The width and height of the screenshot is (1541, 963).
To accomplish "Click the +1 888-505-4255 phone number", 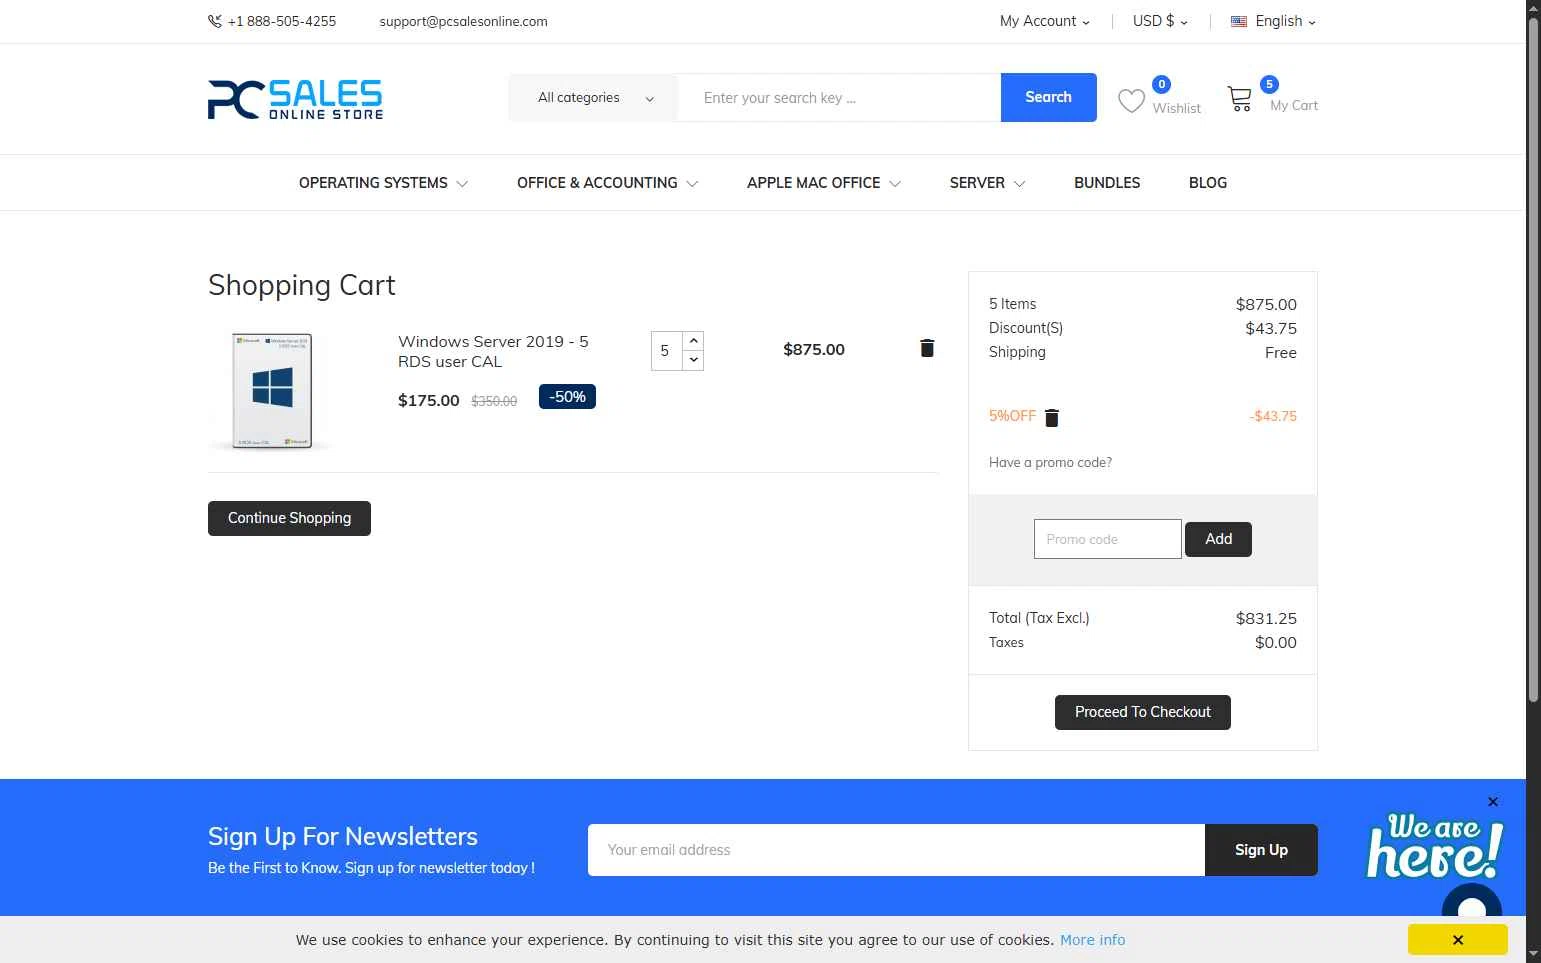I will [x=282, y=21].
